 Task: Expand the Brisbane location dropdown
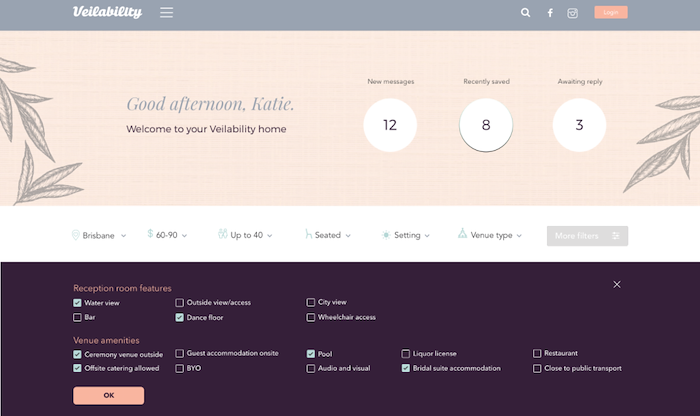pos(100,235)
